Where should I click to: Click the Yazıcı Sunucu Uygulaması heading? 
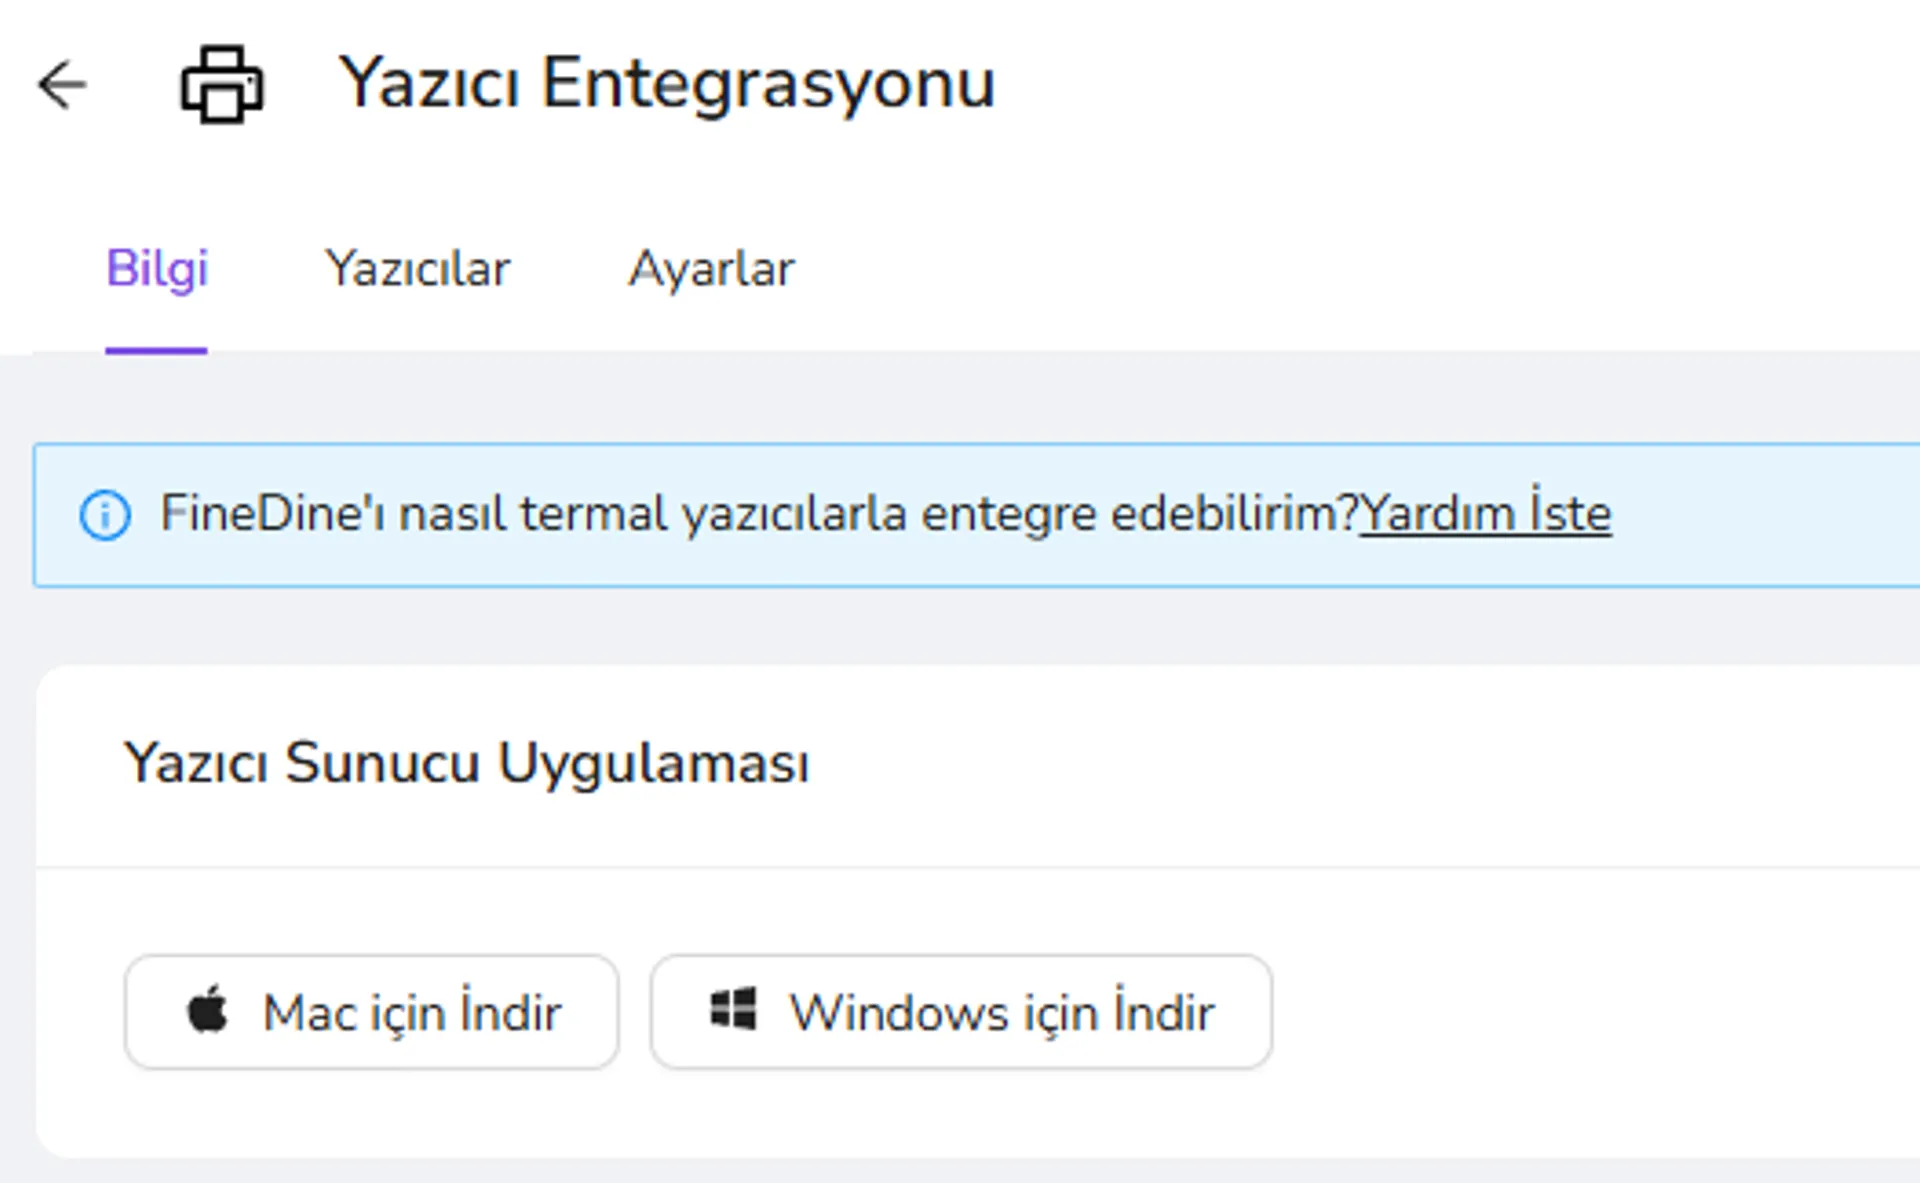(466, 764)
